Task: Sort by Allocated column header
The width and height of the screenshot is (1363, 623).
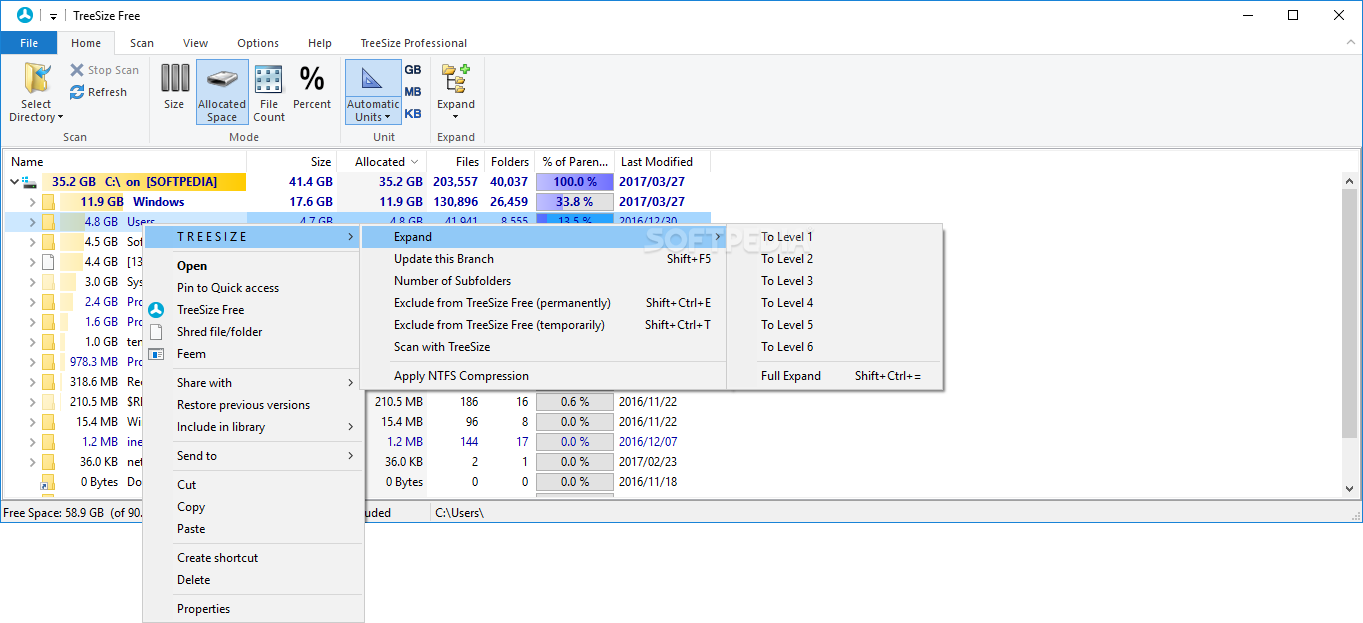Action: pyautogui.click(x=382, y=162)
